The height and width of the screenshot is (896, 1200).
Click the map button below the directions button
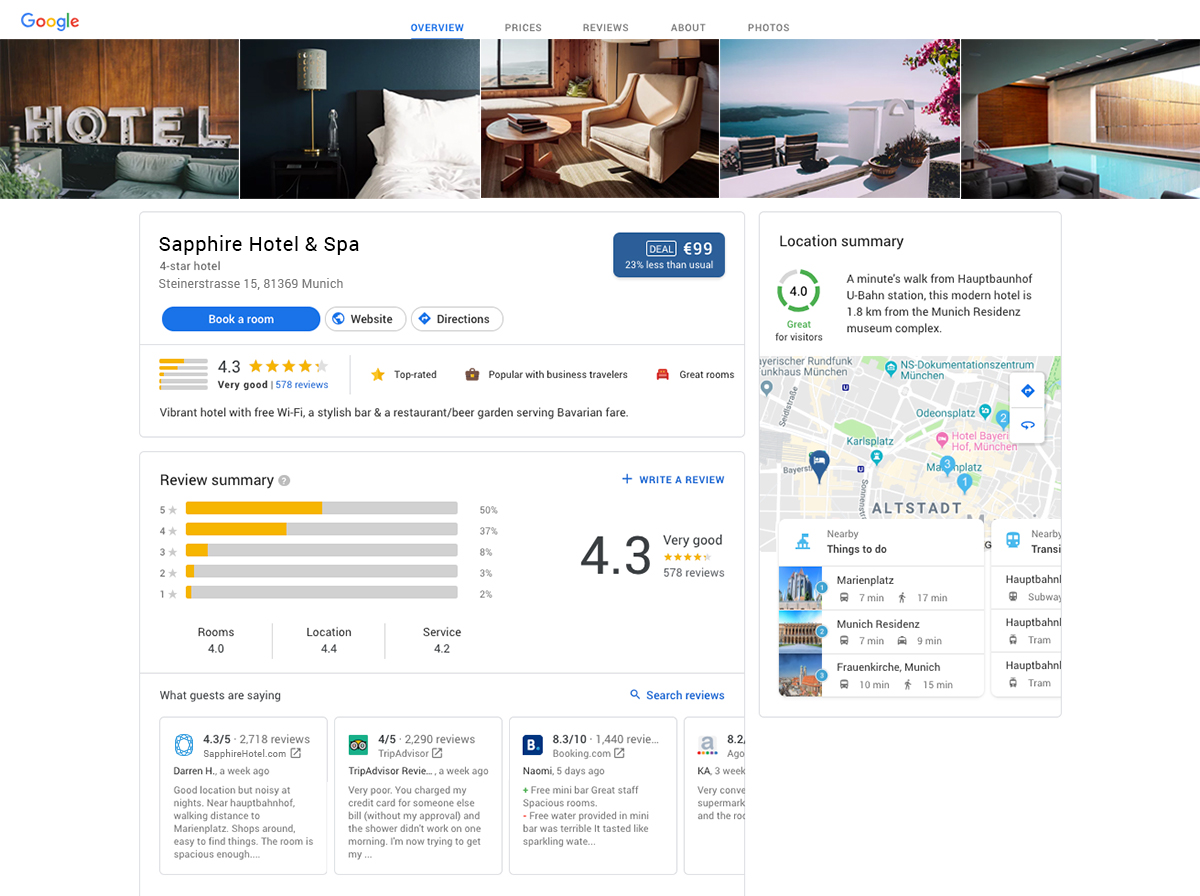[x=1027, y=425]
